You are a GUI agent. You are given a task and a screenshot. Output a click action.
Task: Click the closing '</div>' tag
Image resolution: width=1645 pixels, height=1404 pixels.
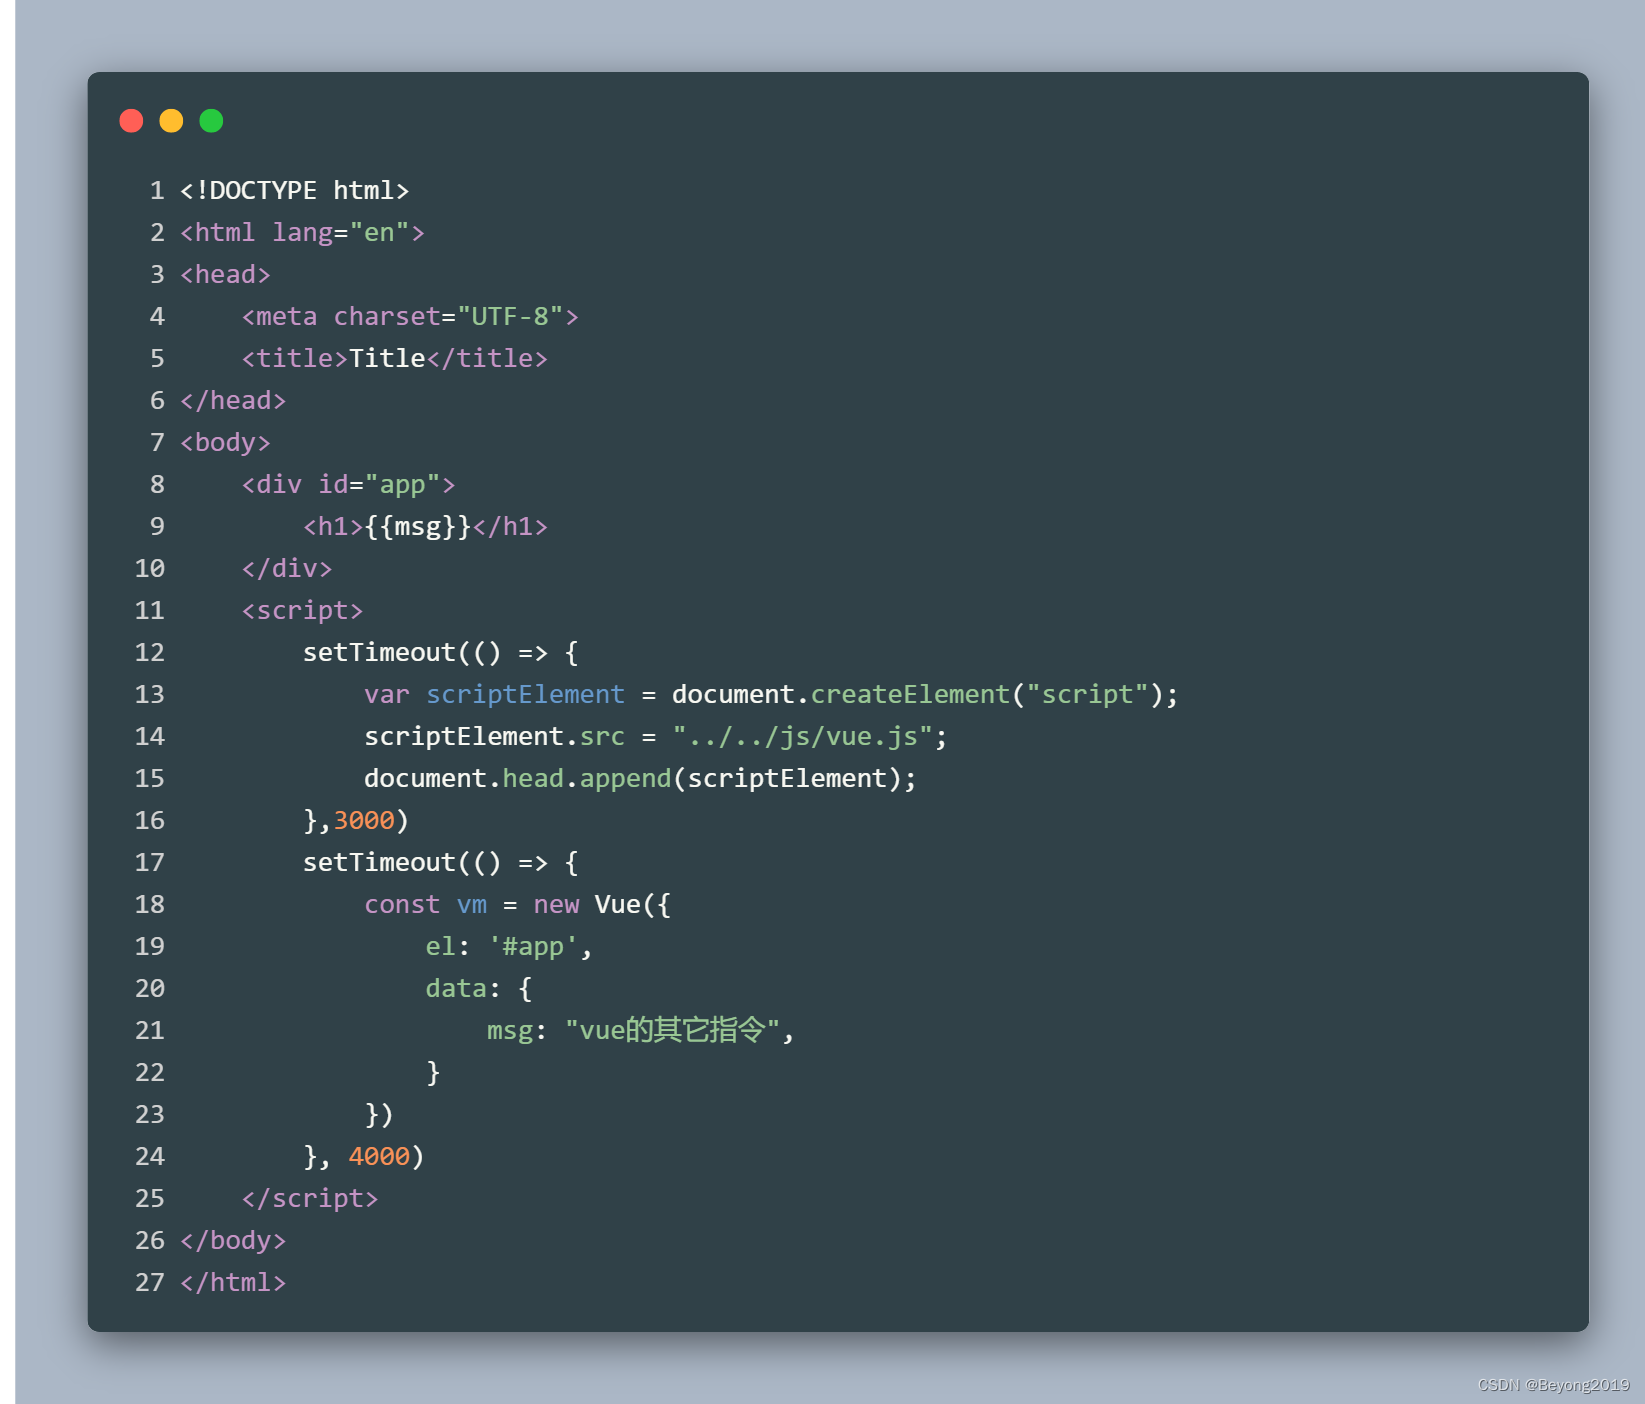click(x=287, y=569)
